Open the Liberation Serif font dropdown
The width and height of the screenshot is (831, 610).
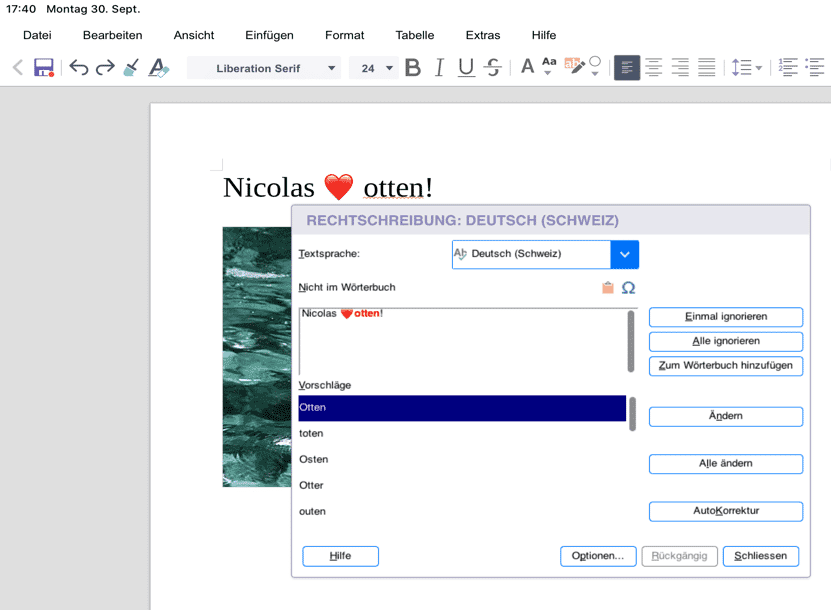pyautogui.click(x=332, y=68)
